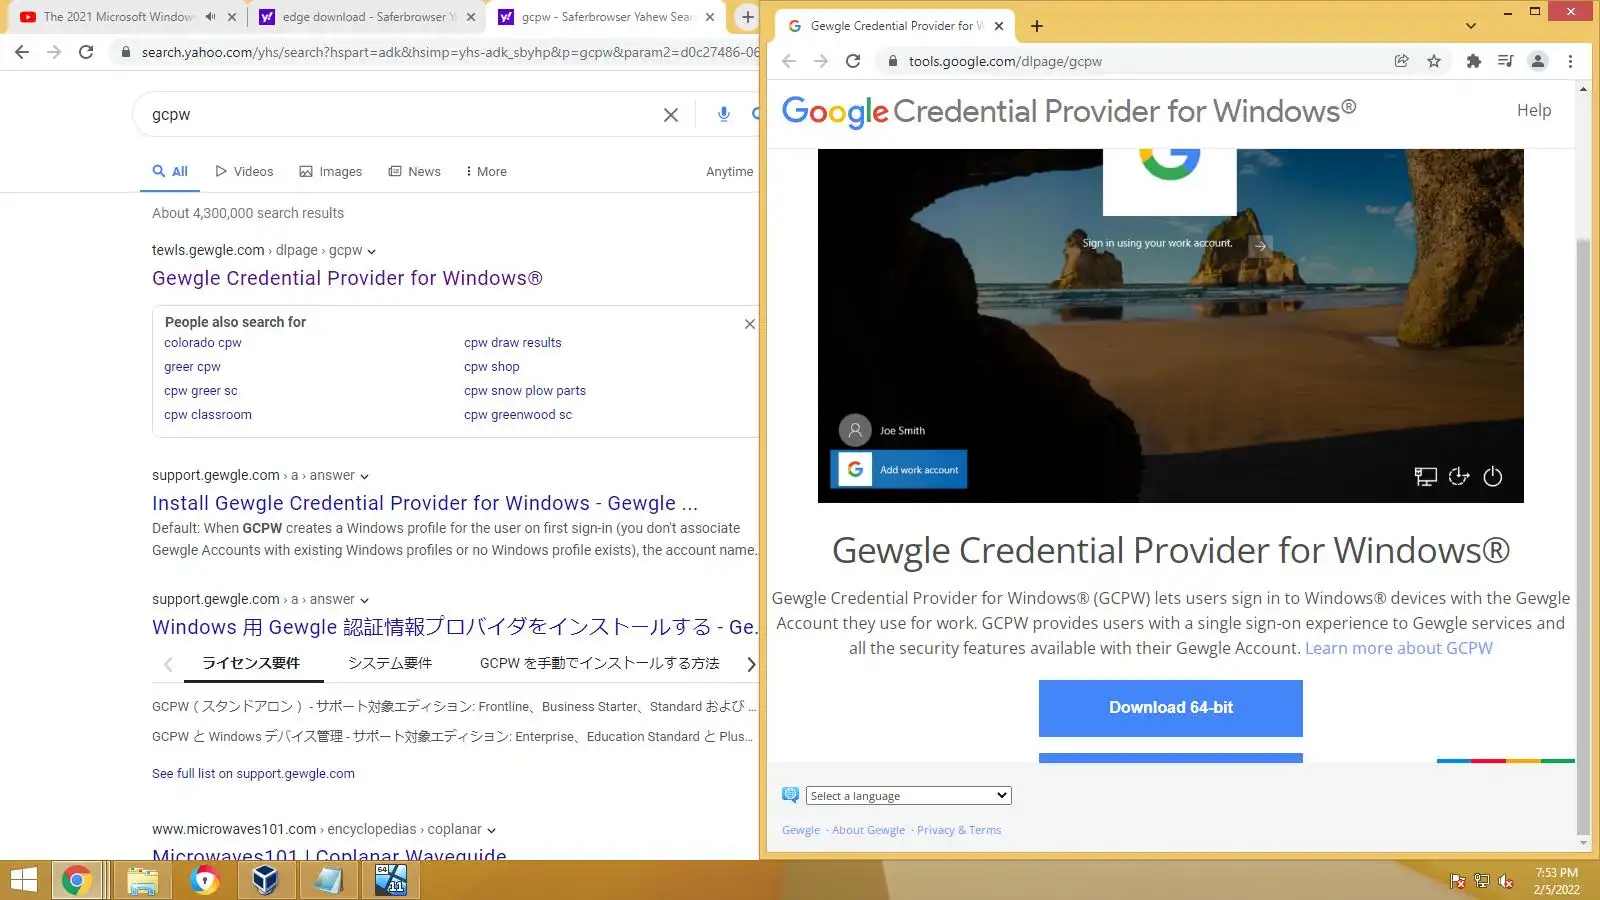Expand arrow beside microwaves101.com result
The width and height of the screenshot is (1600, 900).
pyautogui.click(x=491, y=830)
